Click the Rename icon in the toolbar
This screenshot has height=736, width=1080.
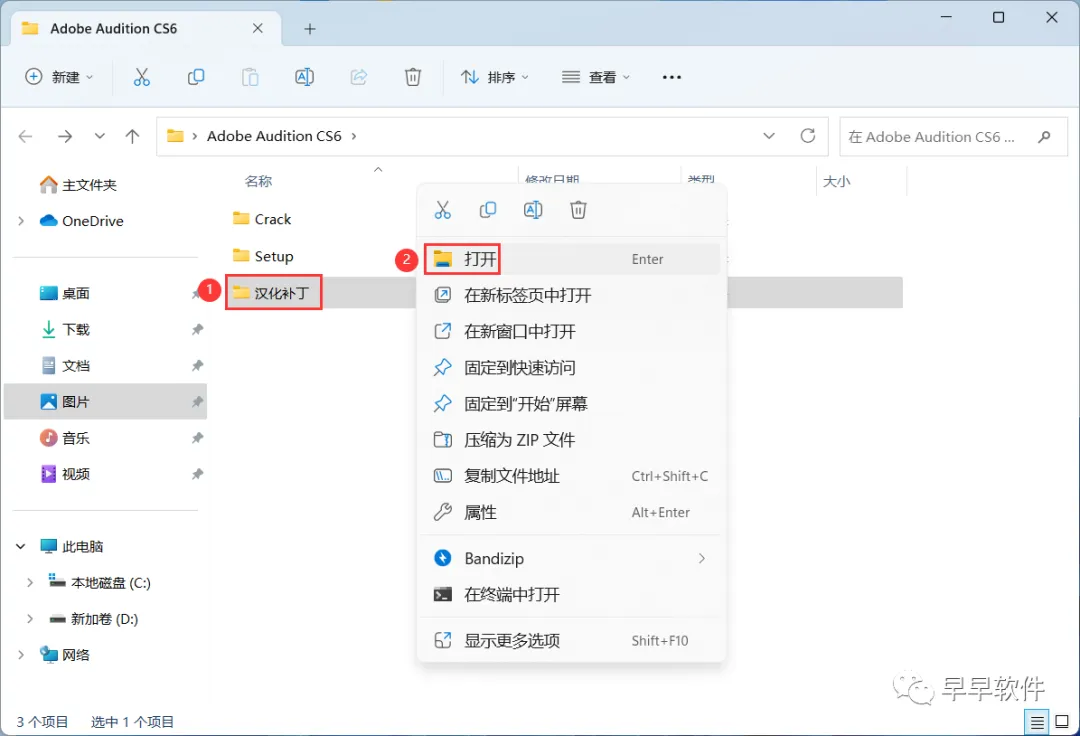[x=304, y=77]
